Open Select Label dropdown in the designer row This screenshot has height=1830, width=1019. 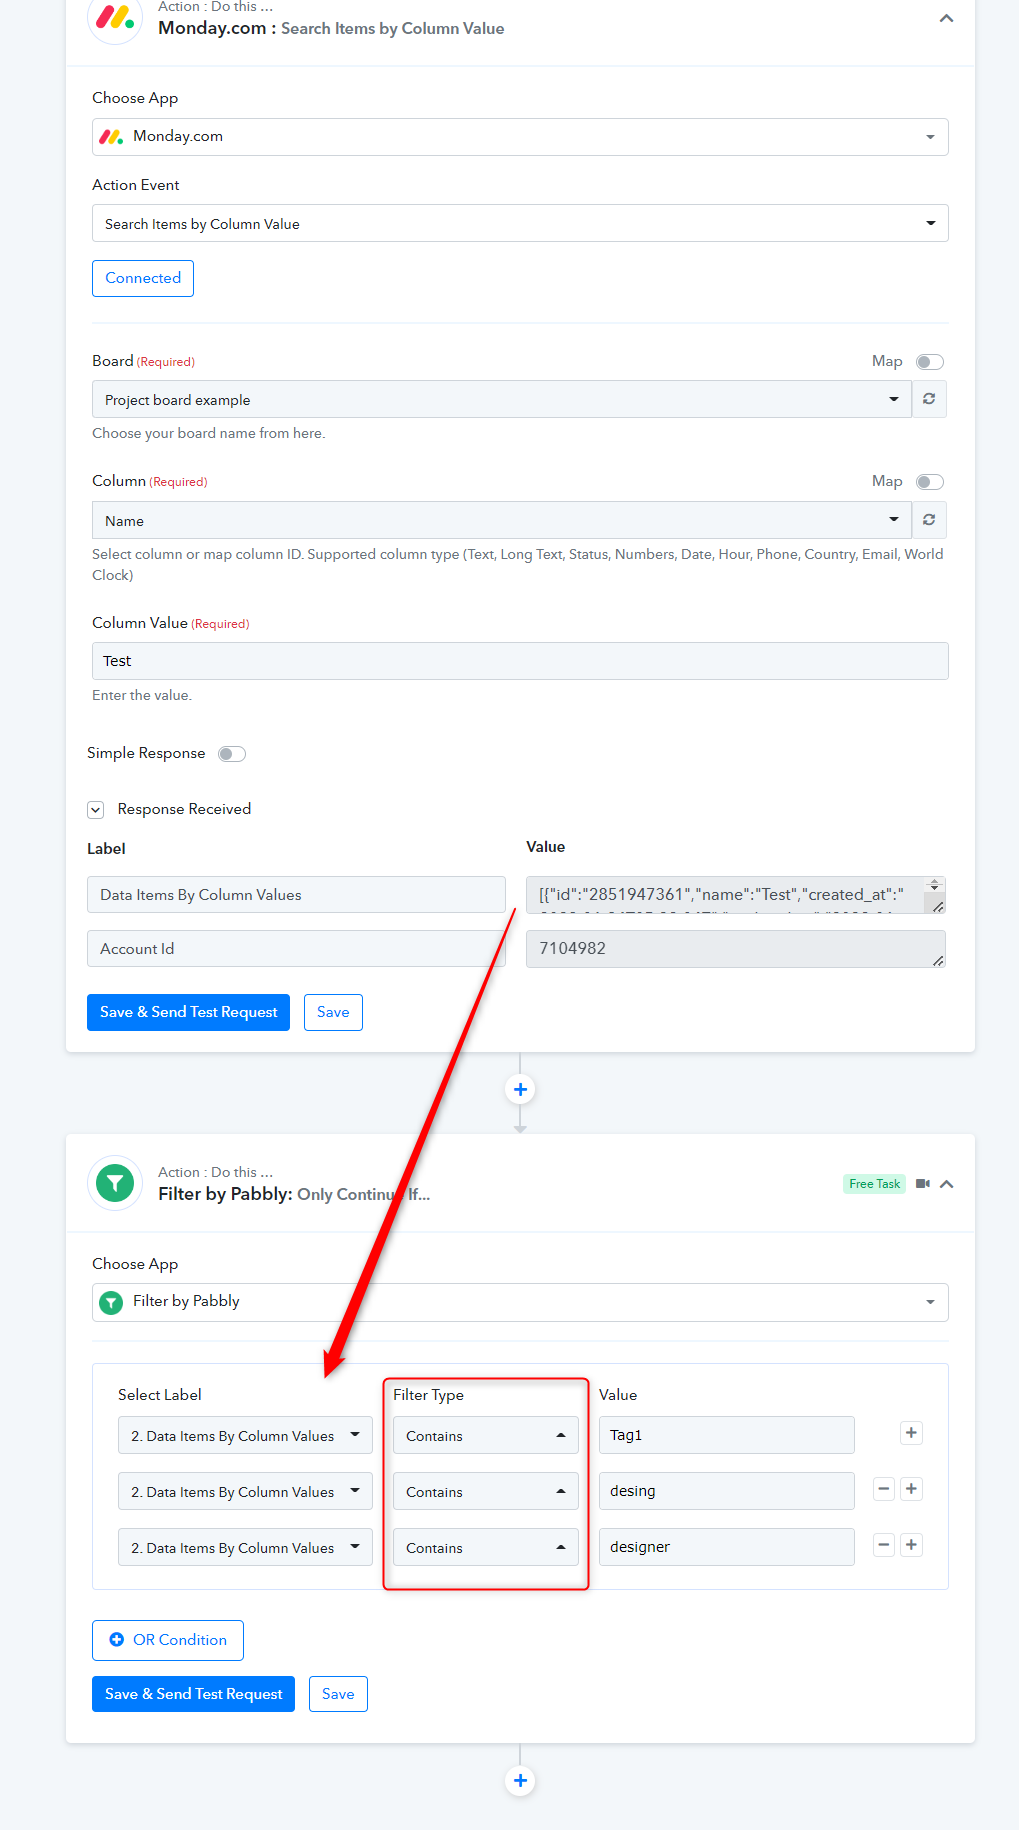click(245, 1547)
